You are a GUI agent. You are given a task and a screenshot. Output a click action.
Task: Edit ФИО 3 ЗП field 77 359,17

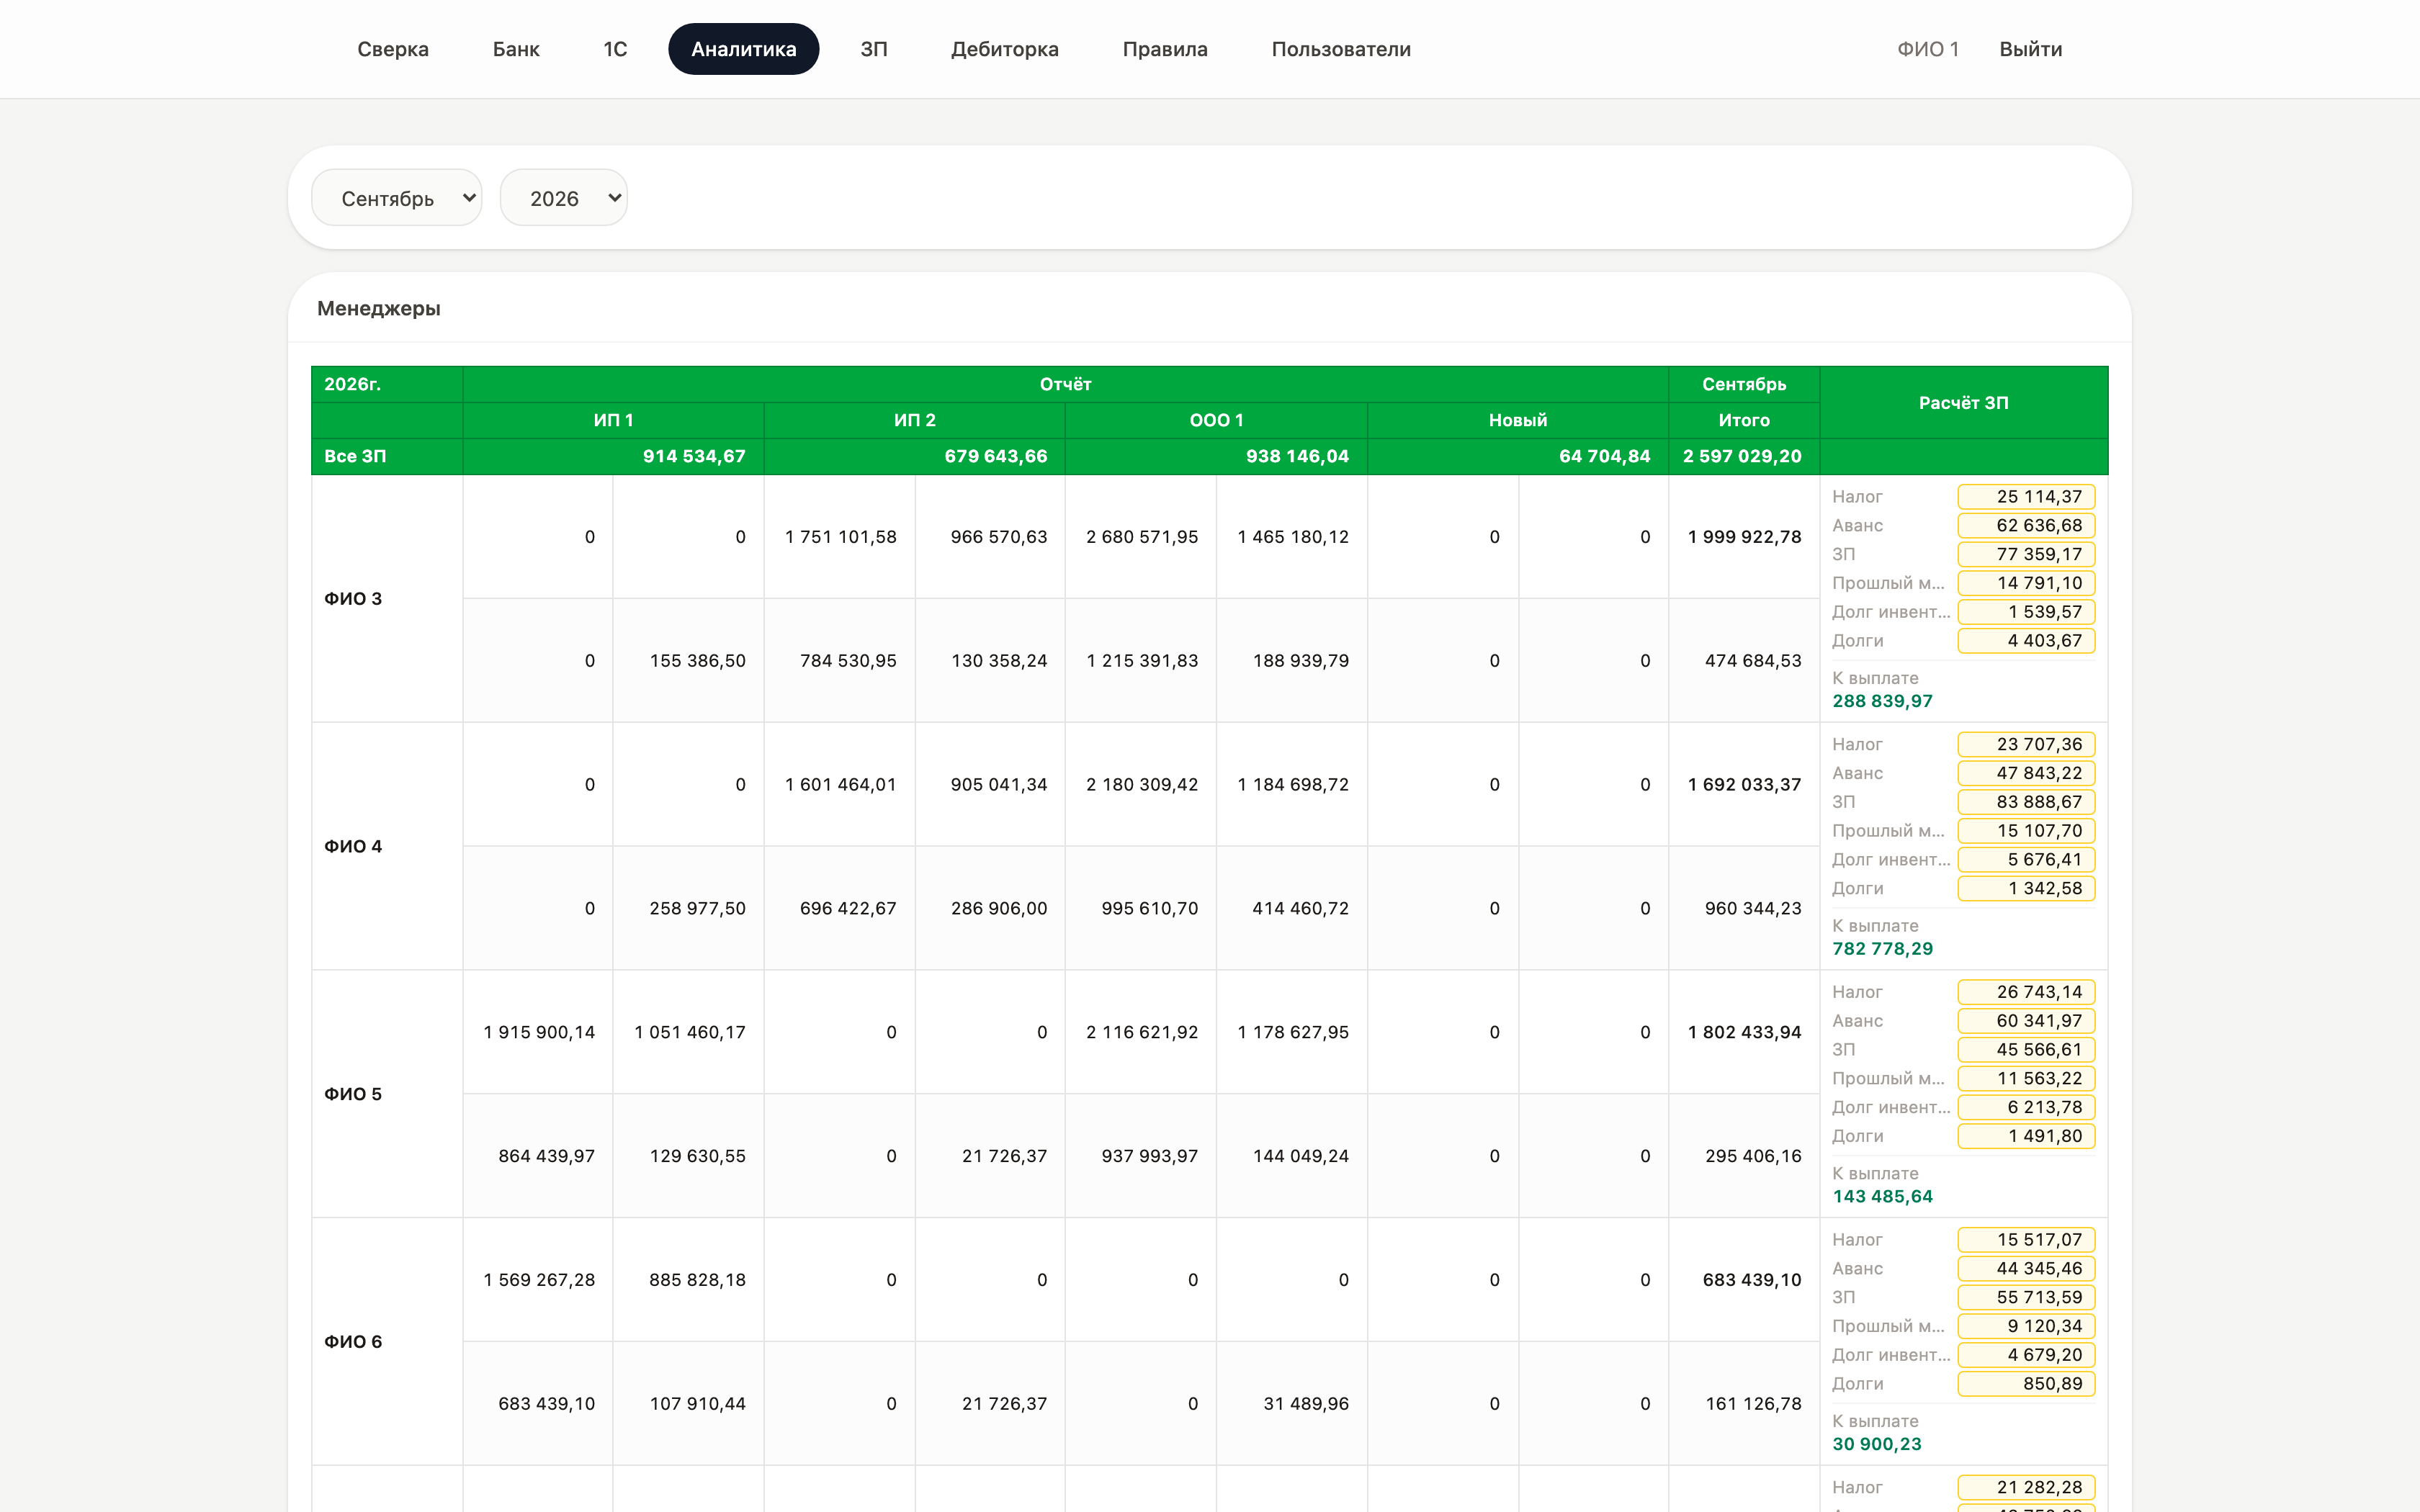click(x=2026, y=554)
